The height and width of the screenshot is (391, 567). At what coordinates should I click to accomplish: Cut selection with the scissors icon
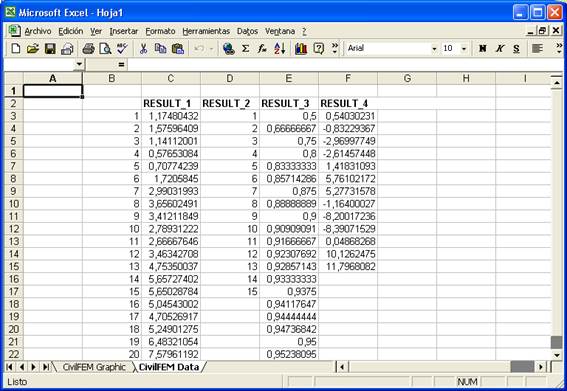(143, 48)
